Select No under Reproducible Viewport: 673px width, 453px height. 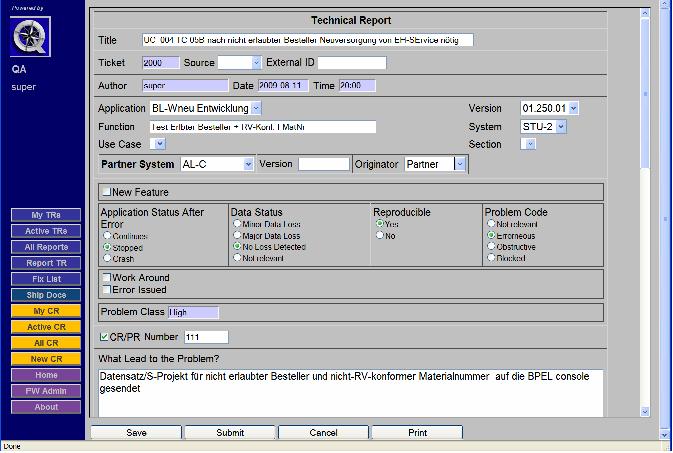(379, 236)
